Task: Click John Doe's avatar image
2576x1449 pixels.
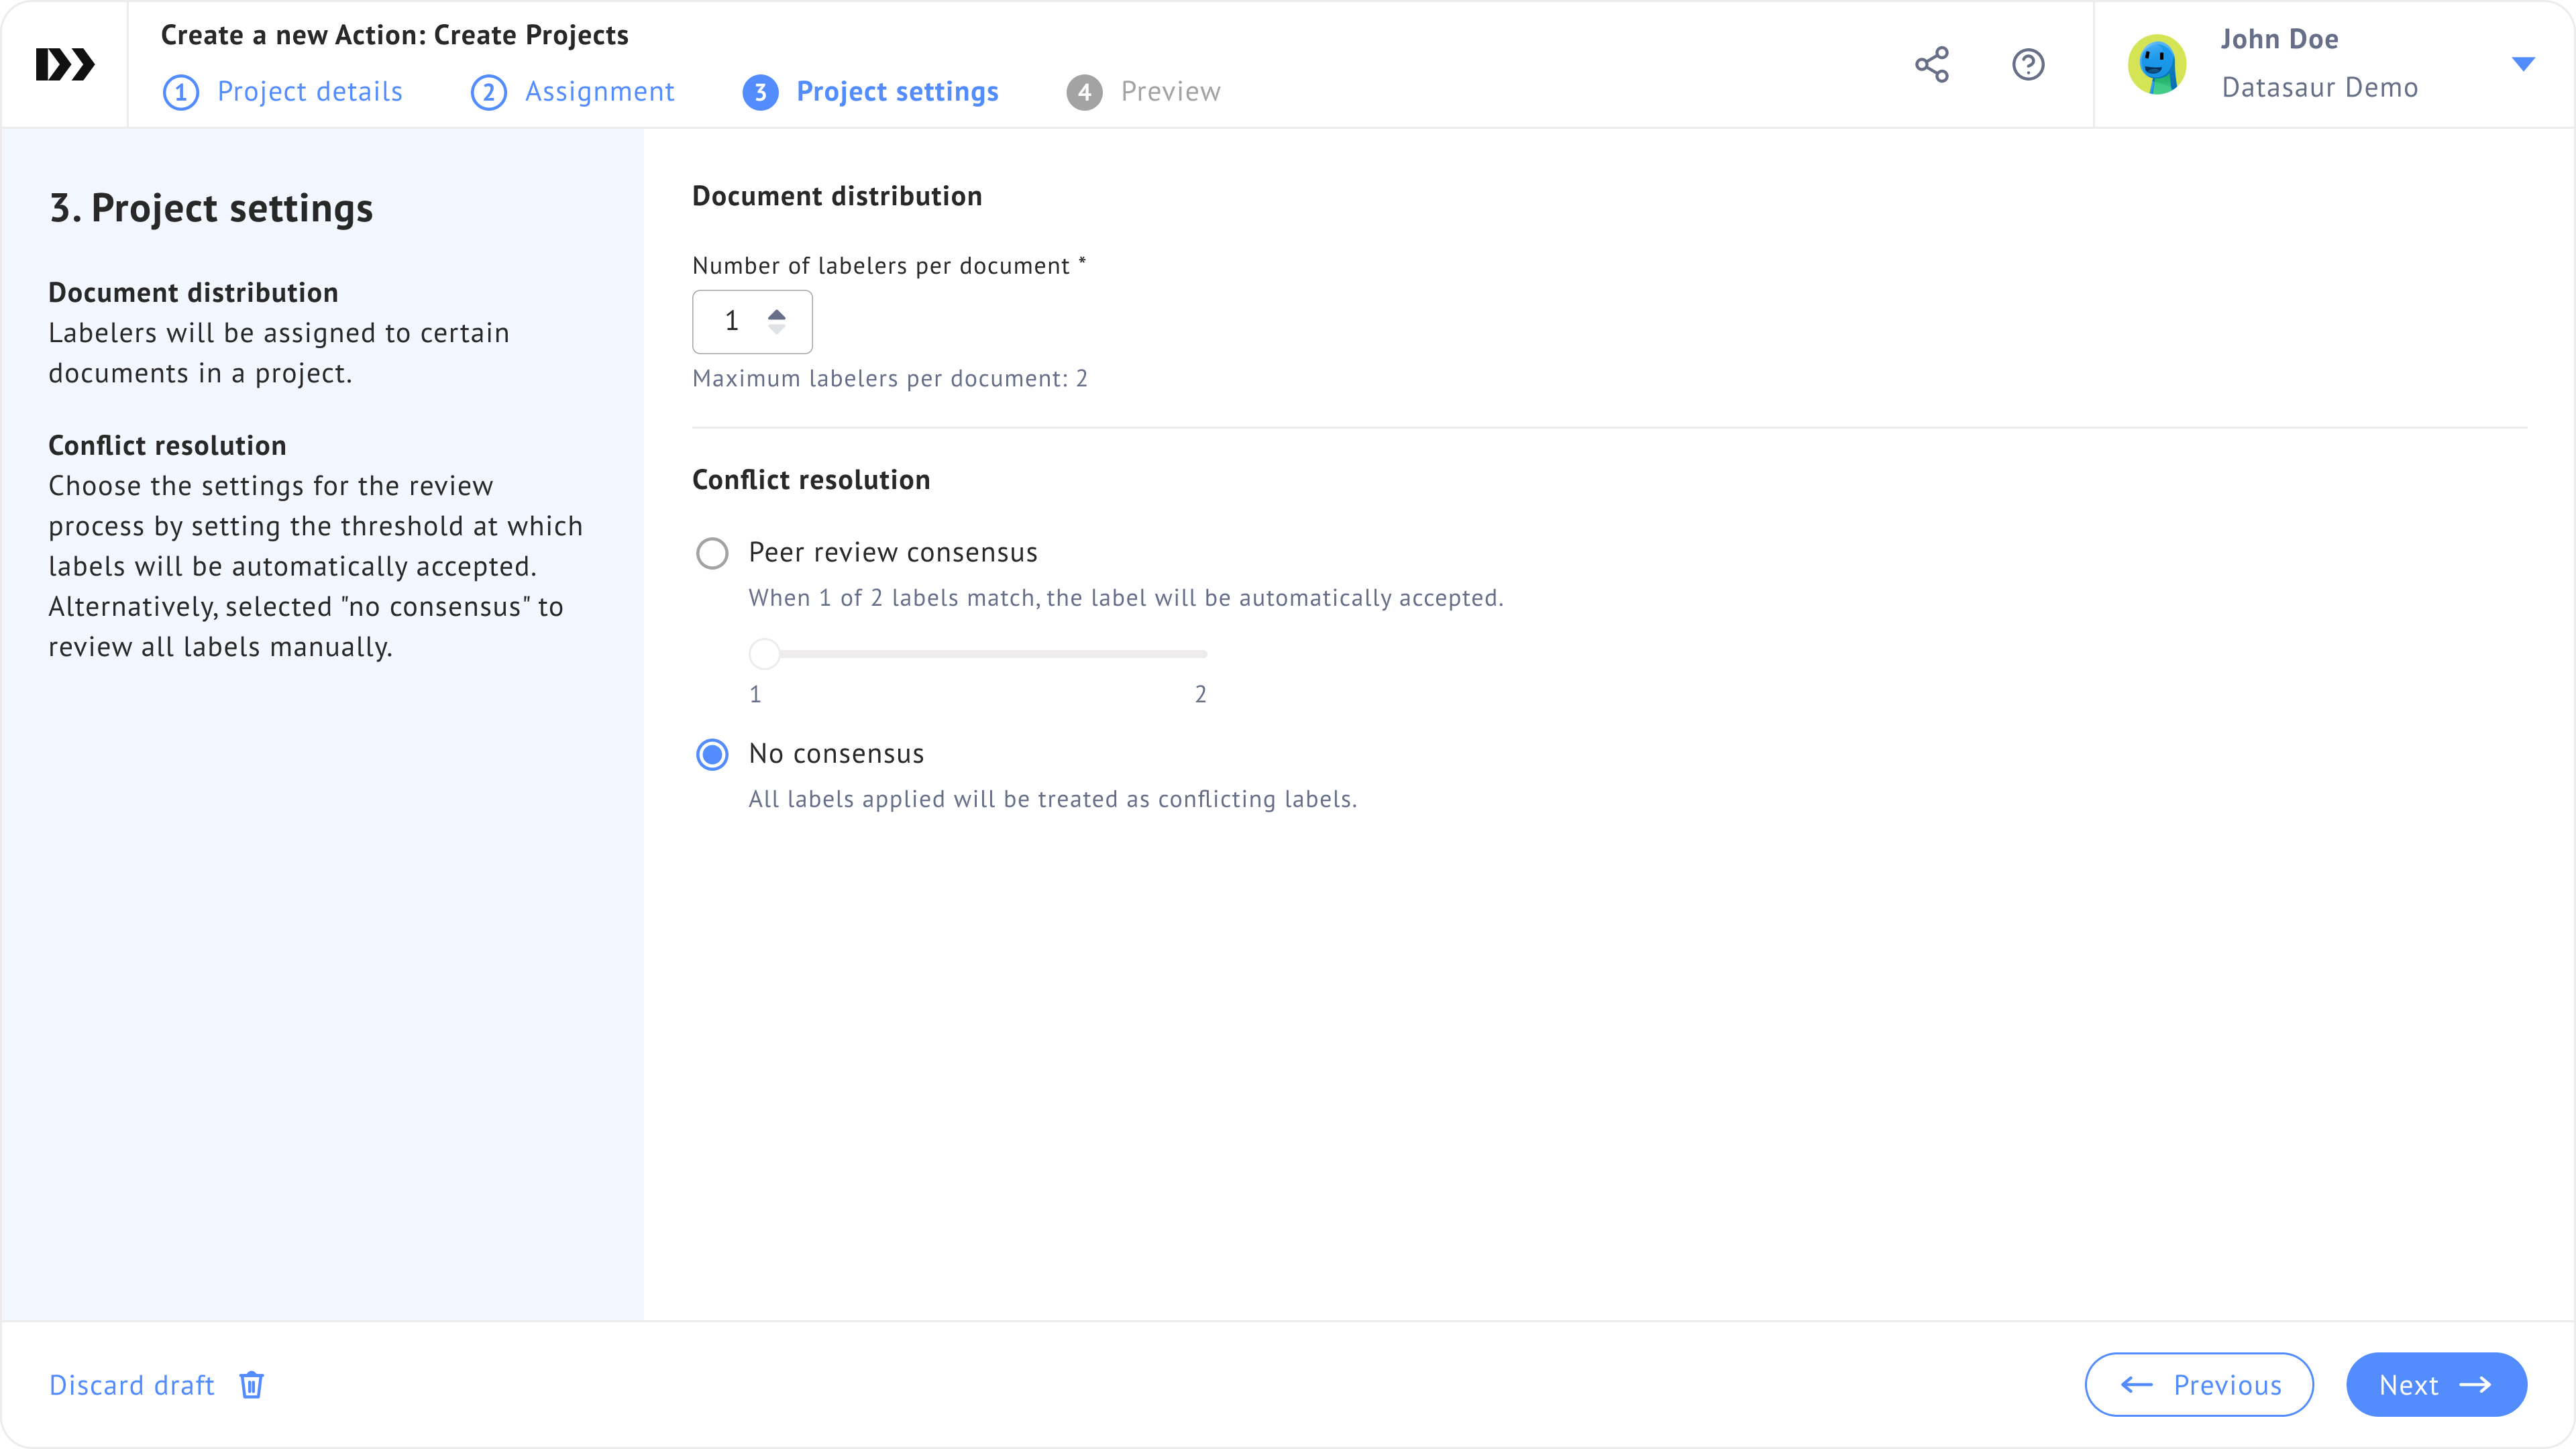Action: [x=2156, y=64]
